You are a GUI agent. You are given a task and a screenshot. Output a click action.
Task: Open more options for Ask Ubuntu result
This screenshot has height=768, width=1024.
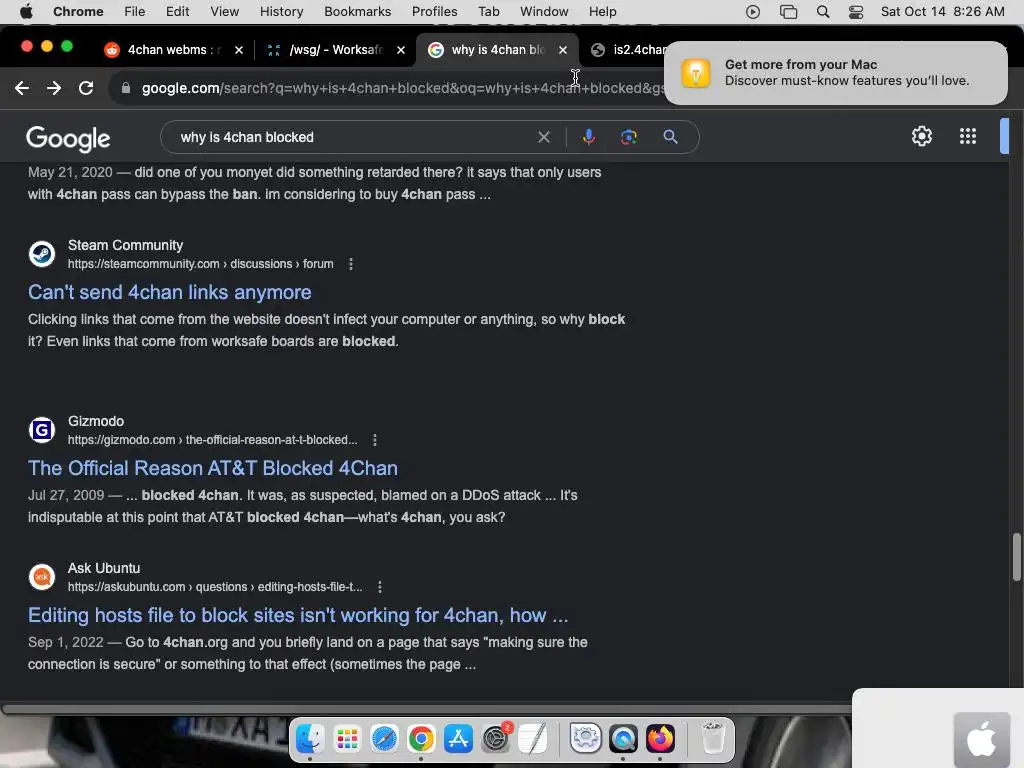(379, 587)
